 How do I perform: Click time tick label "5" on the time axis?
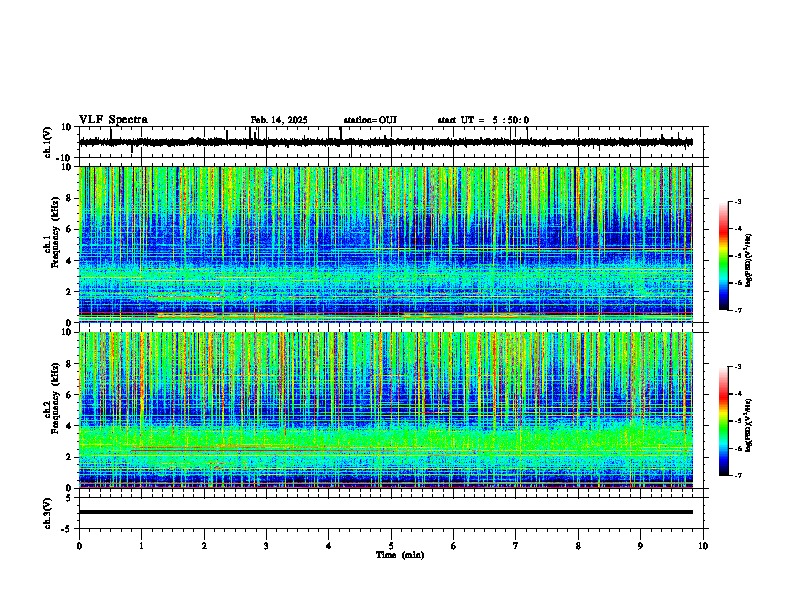point(391,546)
